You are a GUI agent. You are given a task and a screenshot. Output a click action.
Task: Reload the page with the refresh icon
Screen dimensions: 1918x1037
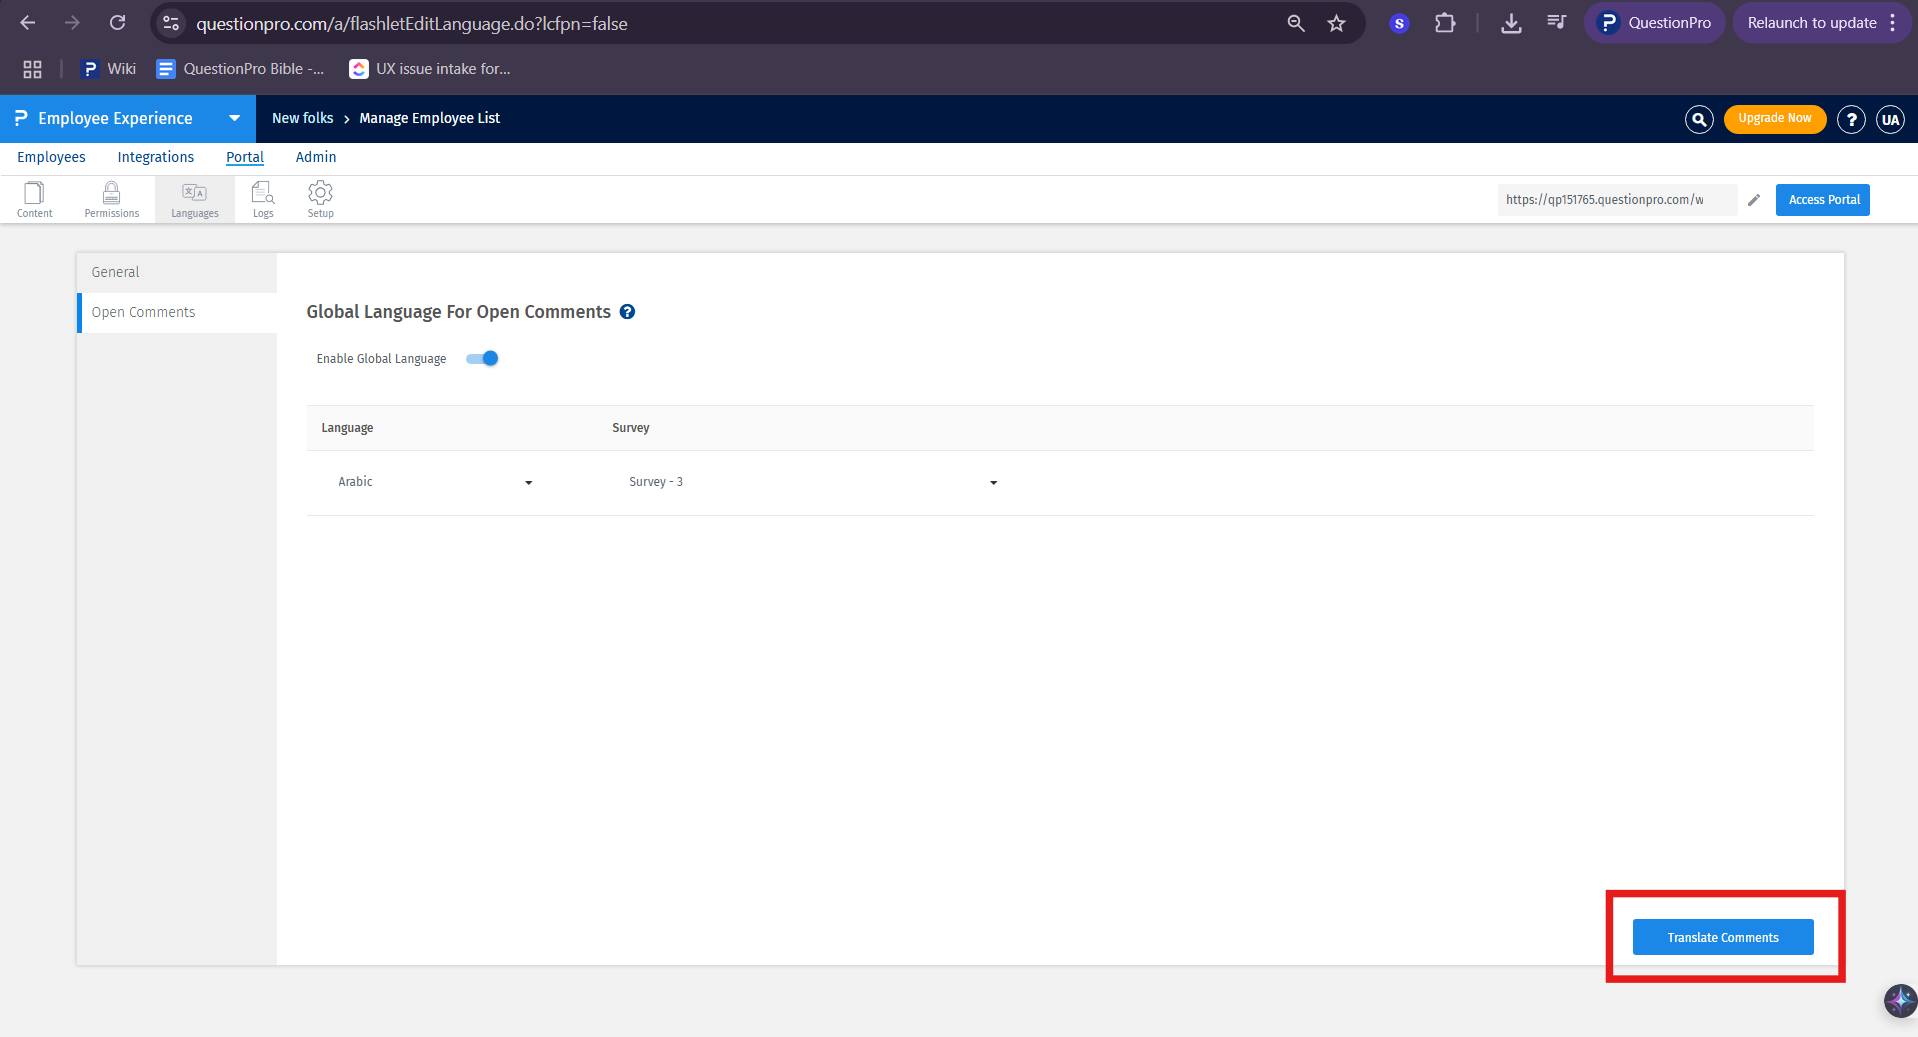point(117,23)
